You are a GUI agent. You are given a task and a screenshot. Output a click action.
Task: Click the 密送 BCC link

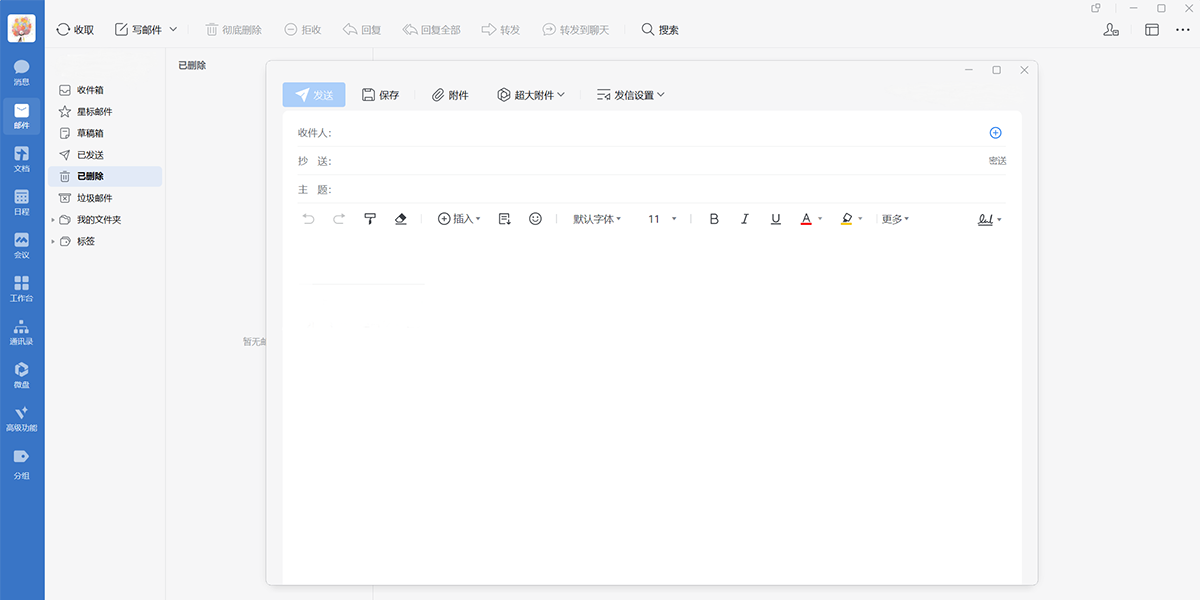pos(997,161)
